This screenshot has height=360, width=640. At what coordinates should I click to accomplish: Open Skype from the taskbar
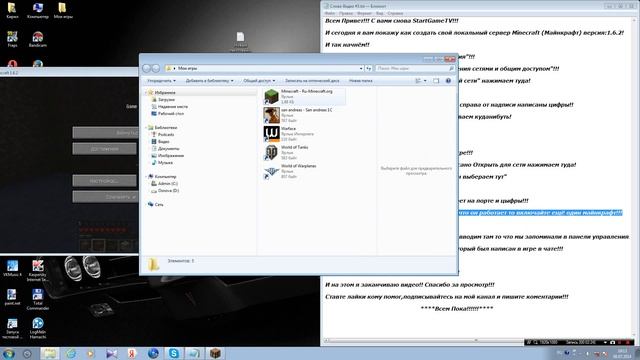[x=173, y=353]
